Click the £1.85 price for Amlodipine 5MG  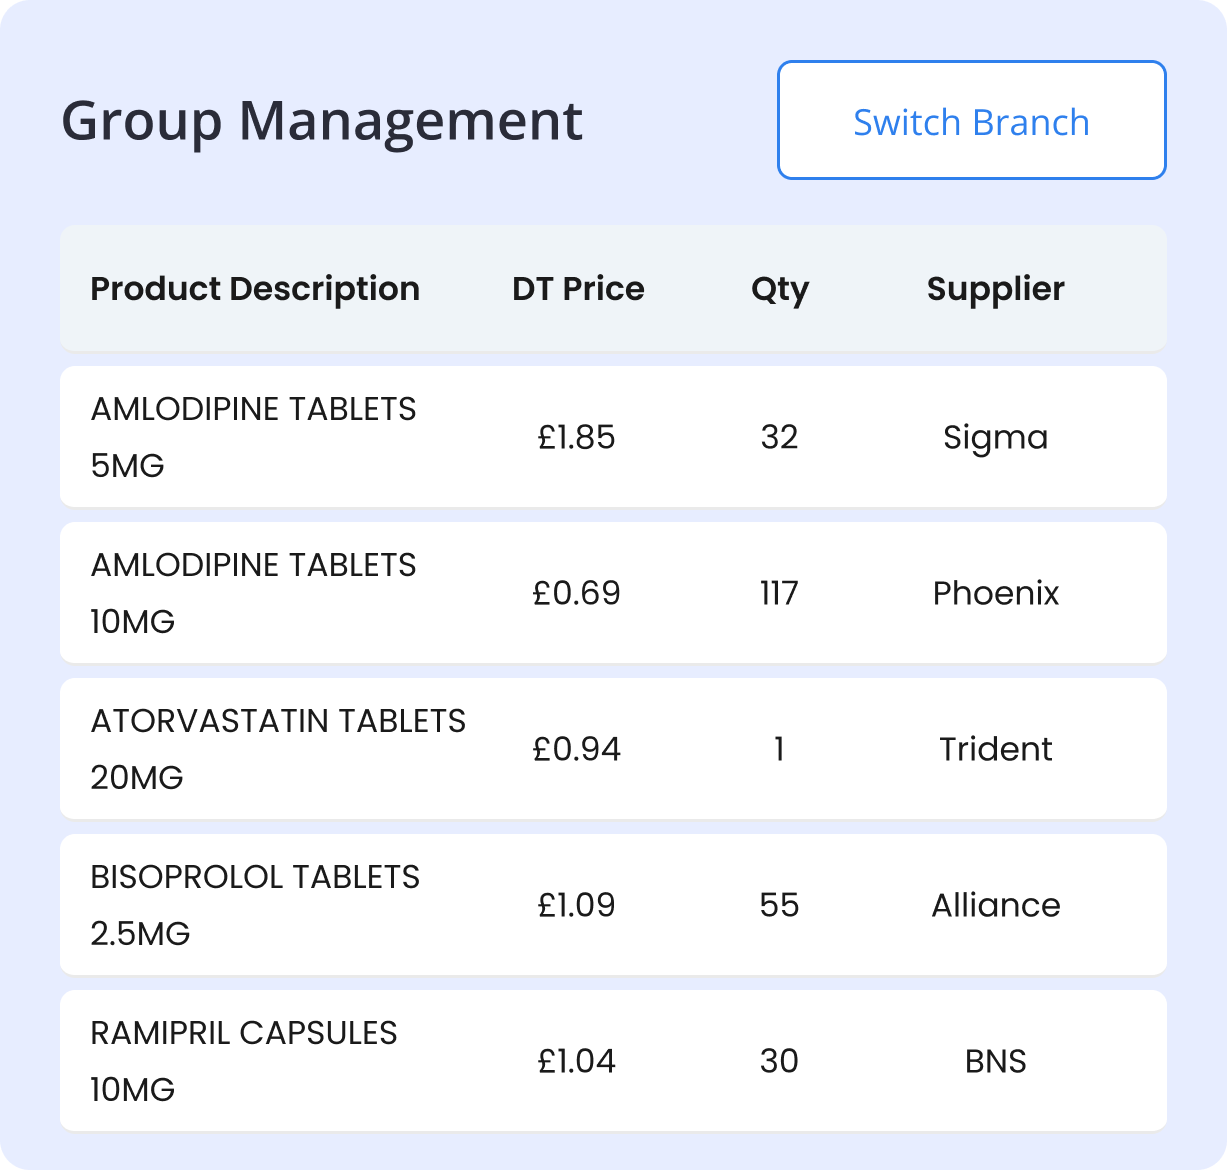[577, 437]
